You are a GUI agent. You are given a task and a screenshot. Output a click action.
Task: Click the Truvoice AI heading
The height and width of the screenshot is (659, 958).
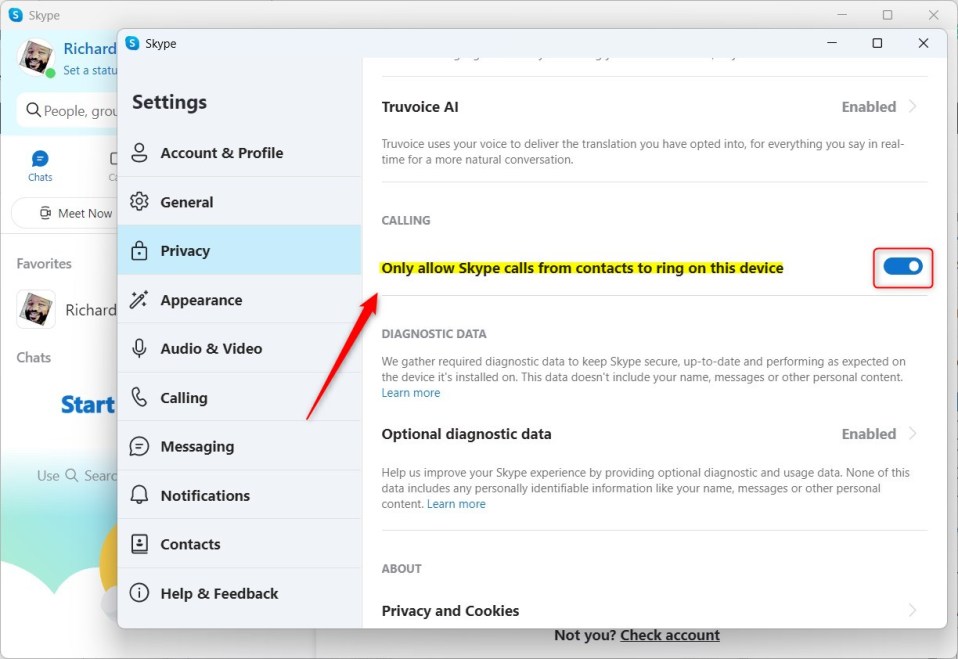point(420,107)
